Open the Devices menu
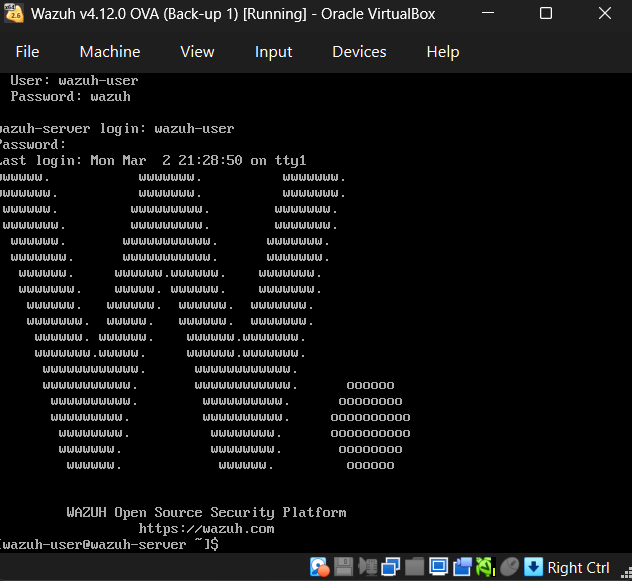 pos(359,52)
